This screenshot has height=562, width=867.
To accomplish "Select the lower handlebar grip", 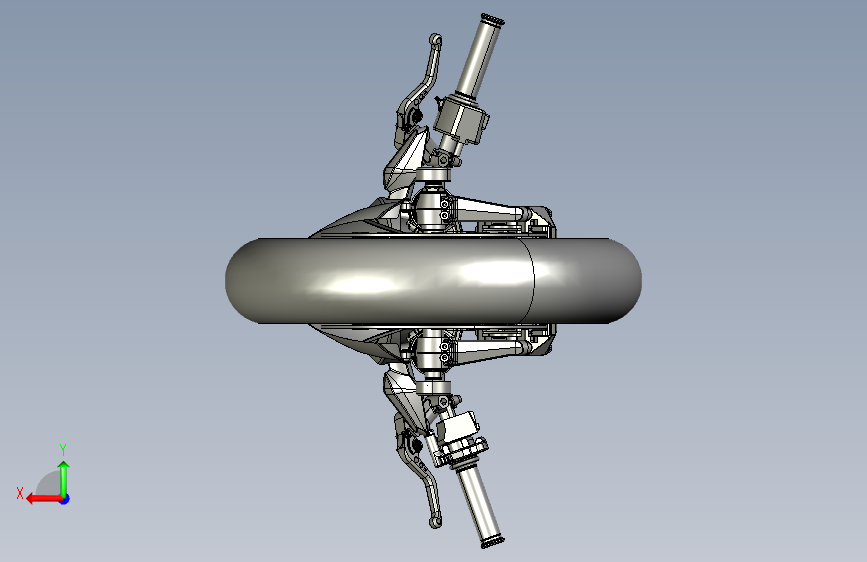I will [x=479, y=508].
